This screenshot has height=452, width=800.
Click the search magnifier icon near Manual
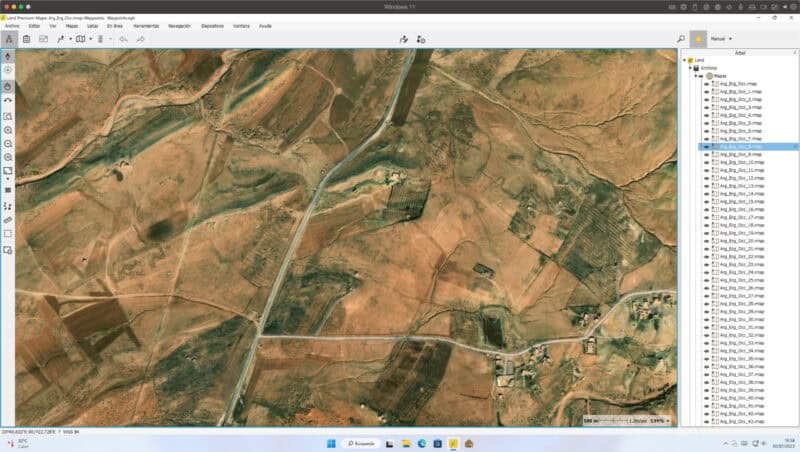[x=681, y=39]
